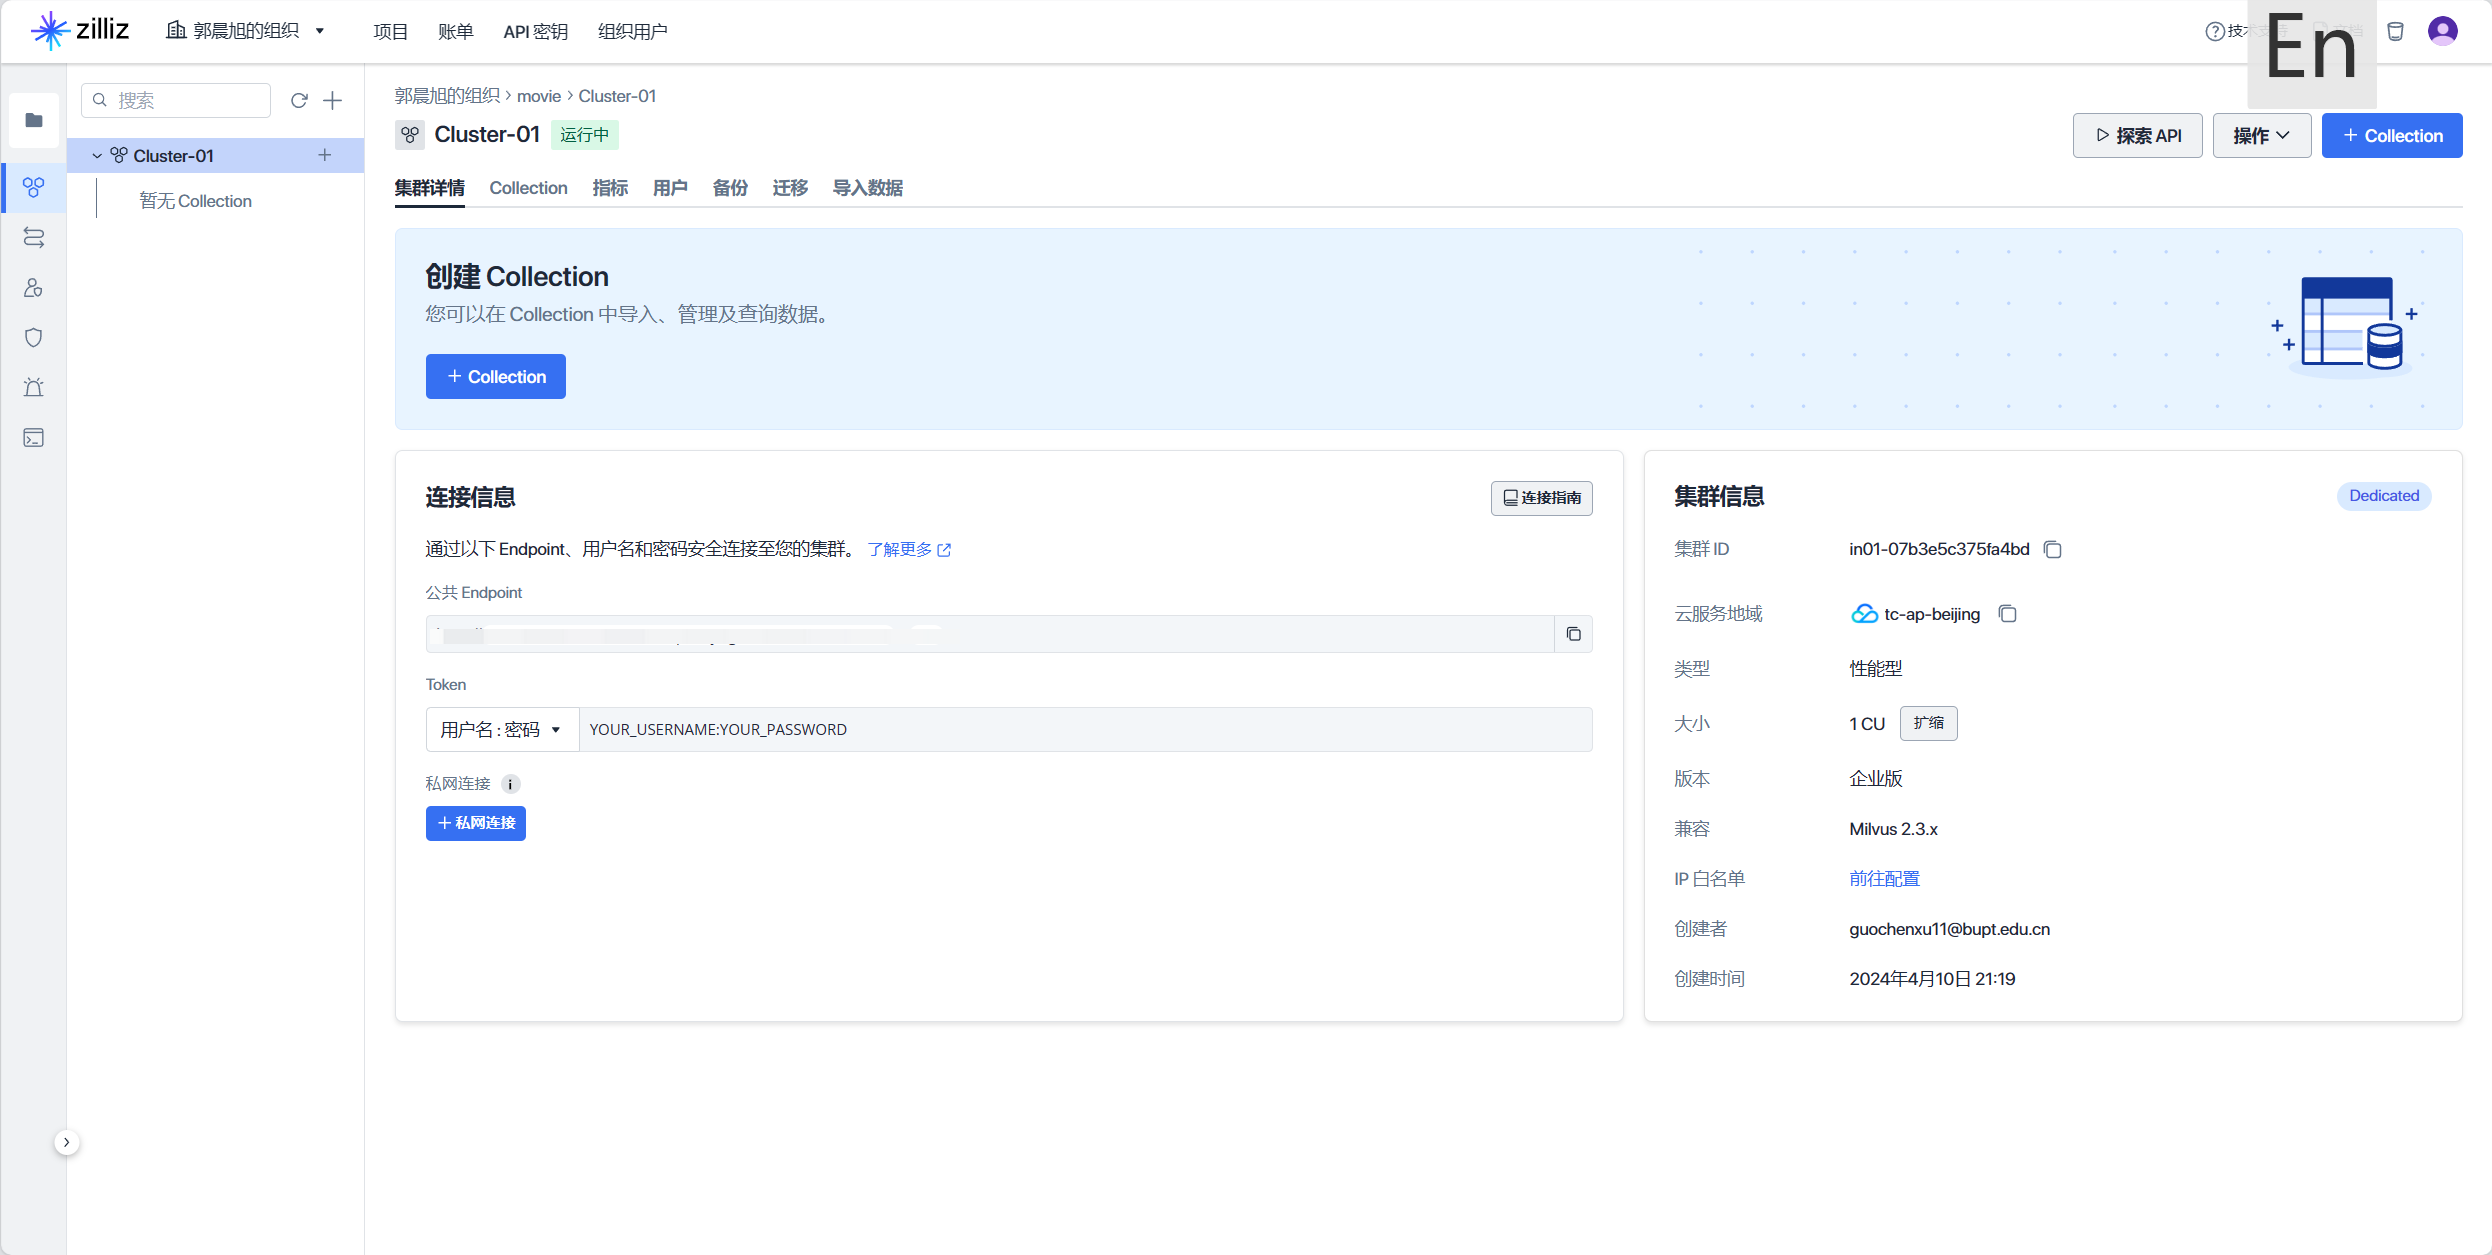Open the 操作 actions dropdown
This screenshot has width=2492, height=1255.
pyautogui.click(x=2261, y=135)
